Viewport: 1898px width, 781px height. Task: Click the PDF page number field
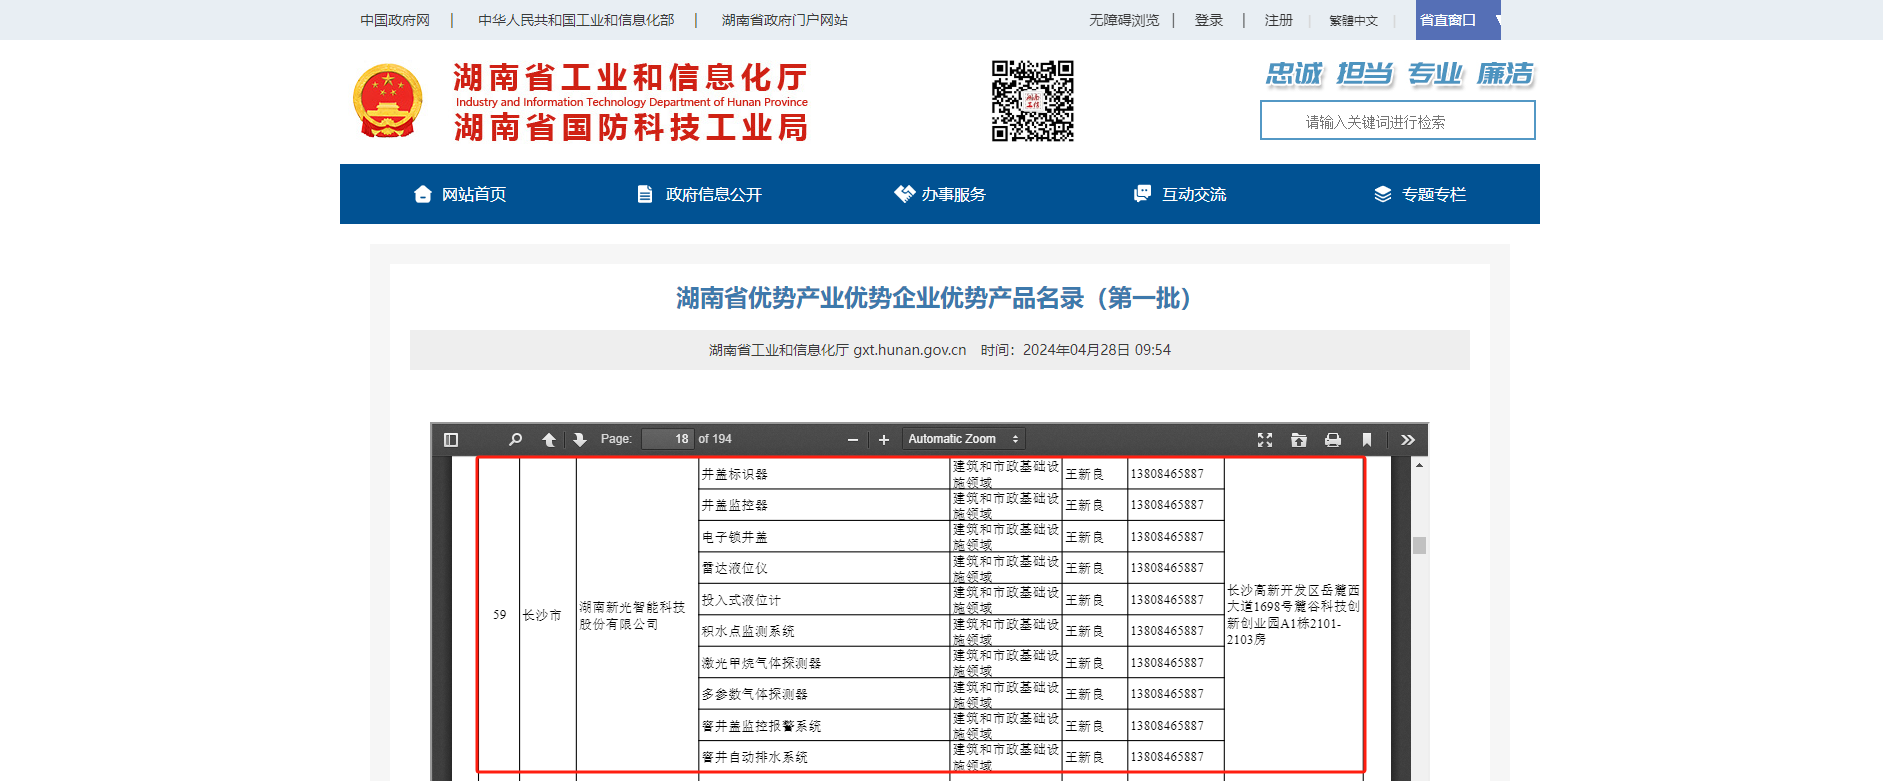[x=668, y=439]
